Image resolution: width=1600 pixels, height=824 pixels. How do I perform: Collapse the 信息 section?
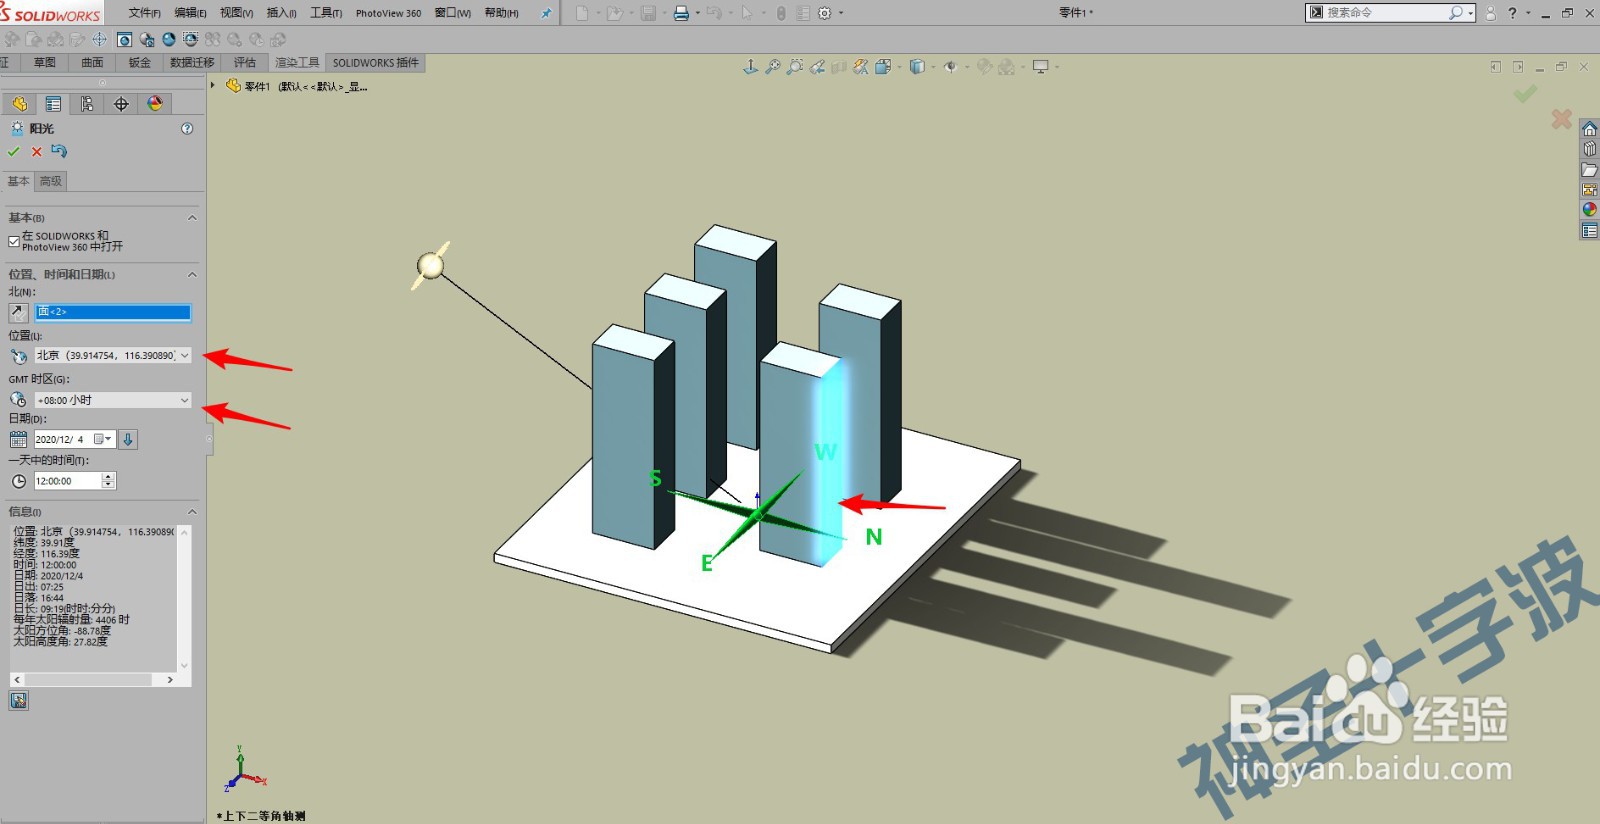pyautogui.click(x=192, y=512)
